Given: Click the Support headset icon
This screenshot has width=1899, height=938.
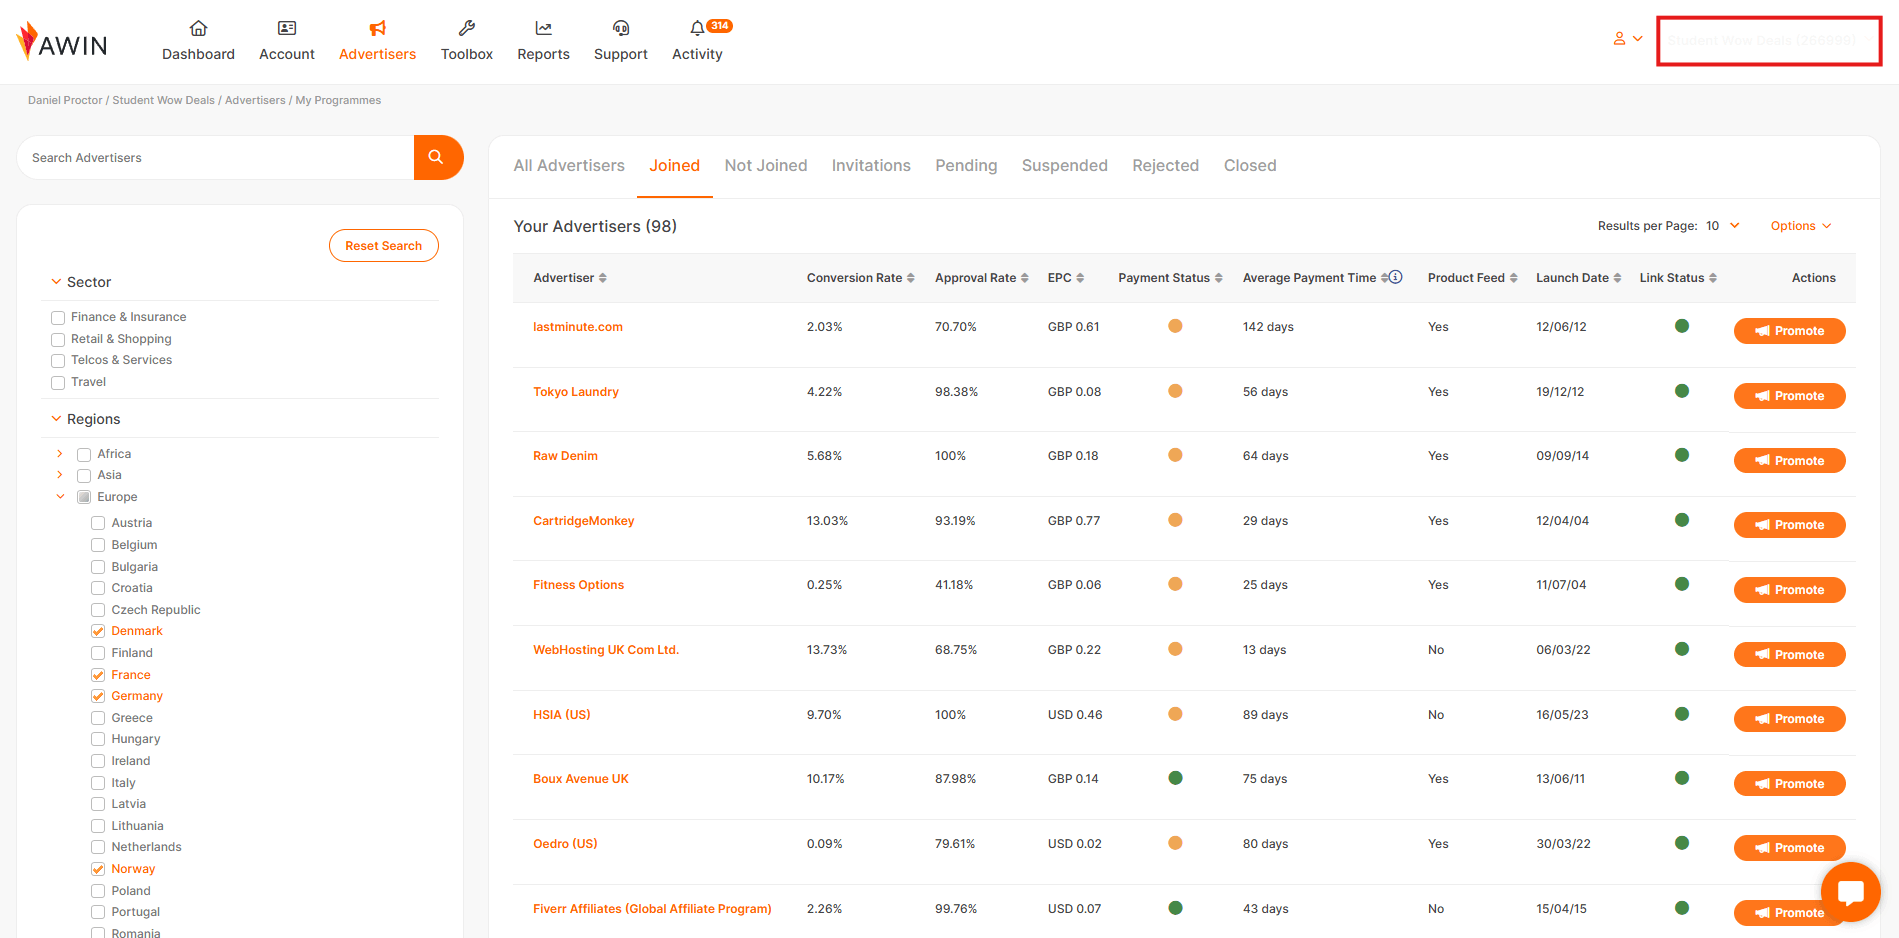Looking at the screenshot, I should point(620,29).
